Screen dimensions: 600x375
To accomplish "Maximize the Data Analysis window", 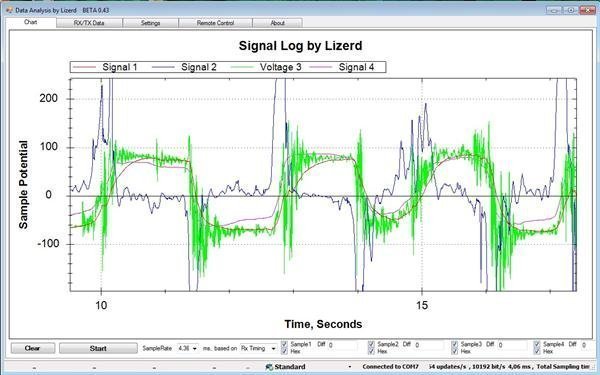I will point(570,10).
